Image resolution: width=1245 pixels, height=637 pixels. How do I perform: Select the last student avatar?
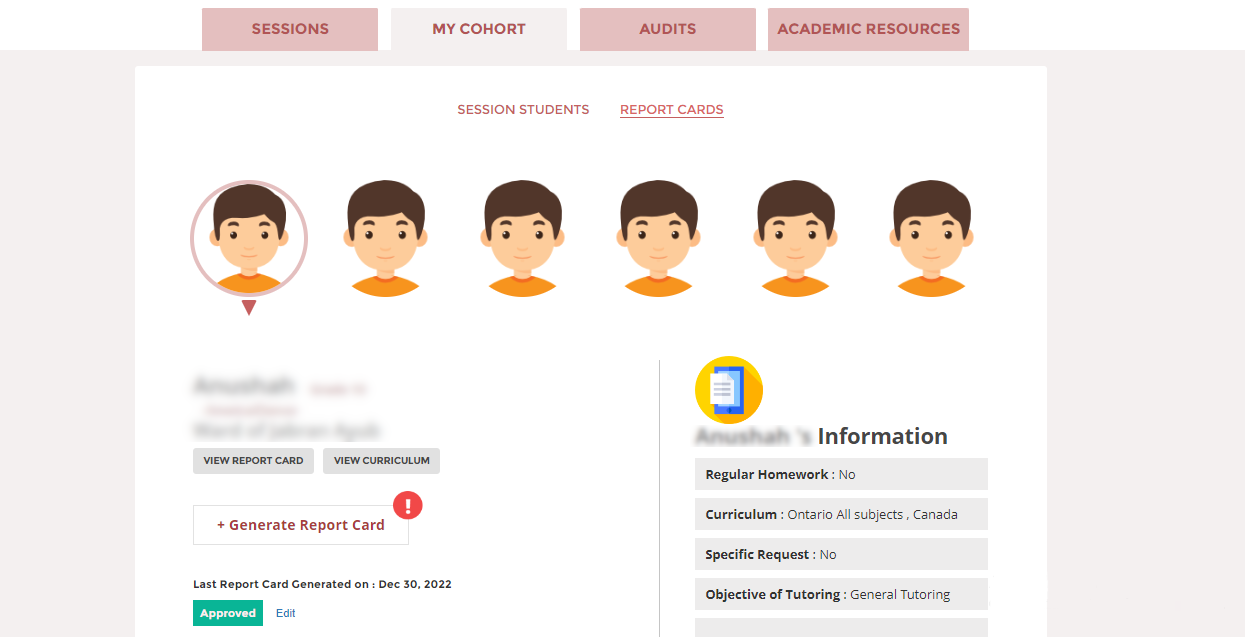click(x=931, y=238)
